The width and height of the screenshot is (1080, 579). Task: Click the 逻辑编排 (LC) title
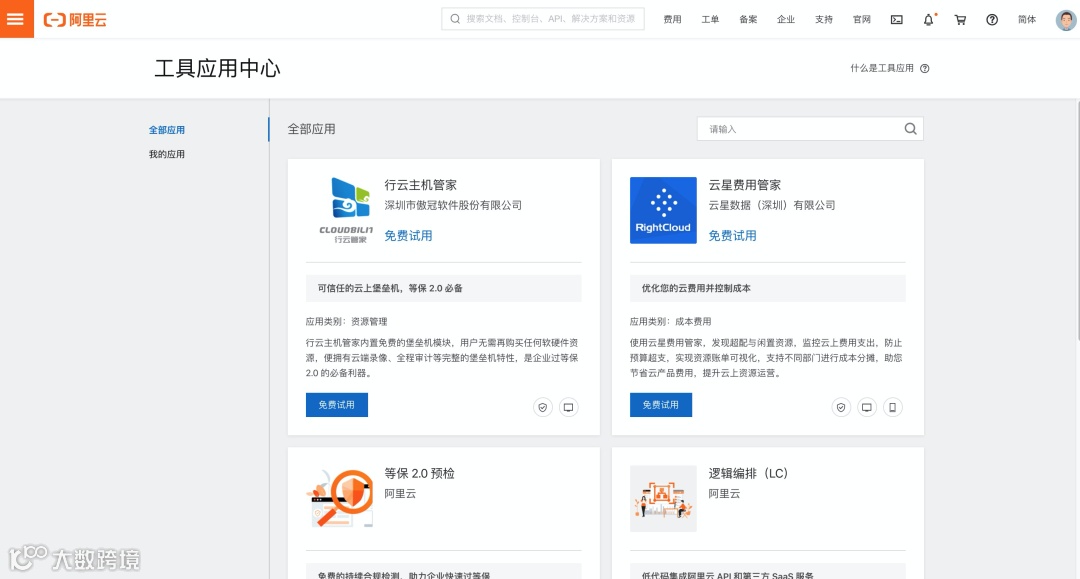[x=748, y=474]
